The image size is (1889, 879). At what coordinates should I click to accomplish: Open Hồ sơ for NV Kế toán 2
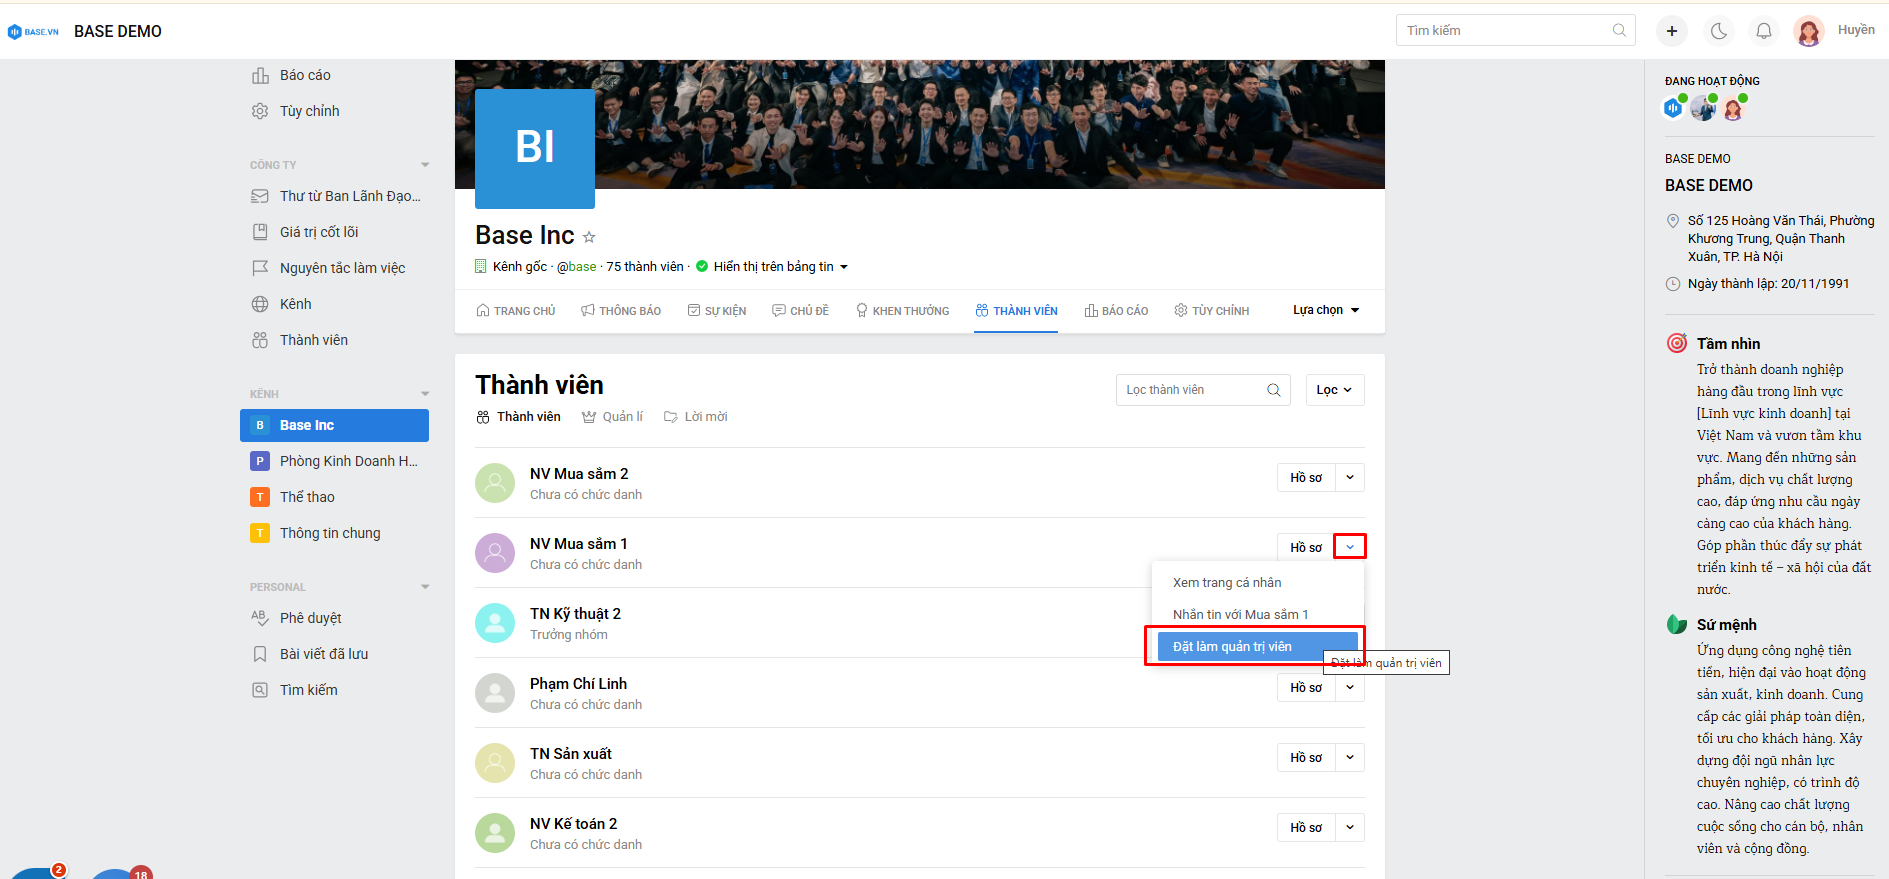point(1306,827)
